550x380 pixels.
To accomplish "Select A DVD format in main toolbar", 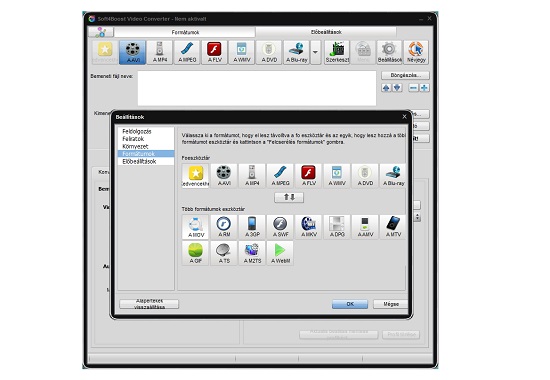I will 269,52.
